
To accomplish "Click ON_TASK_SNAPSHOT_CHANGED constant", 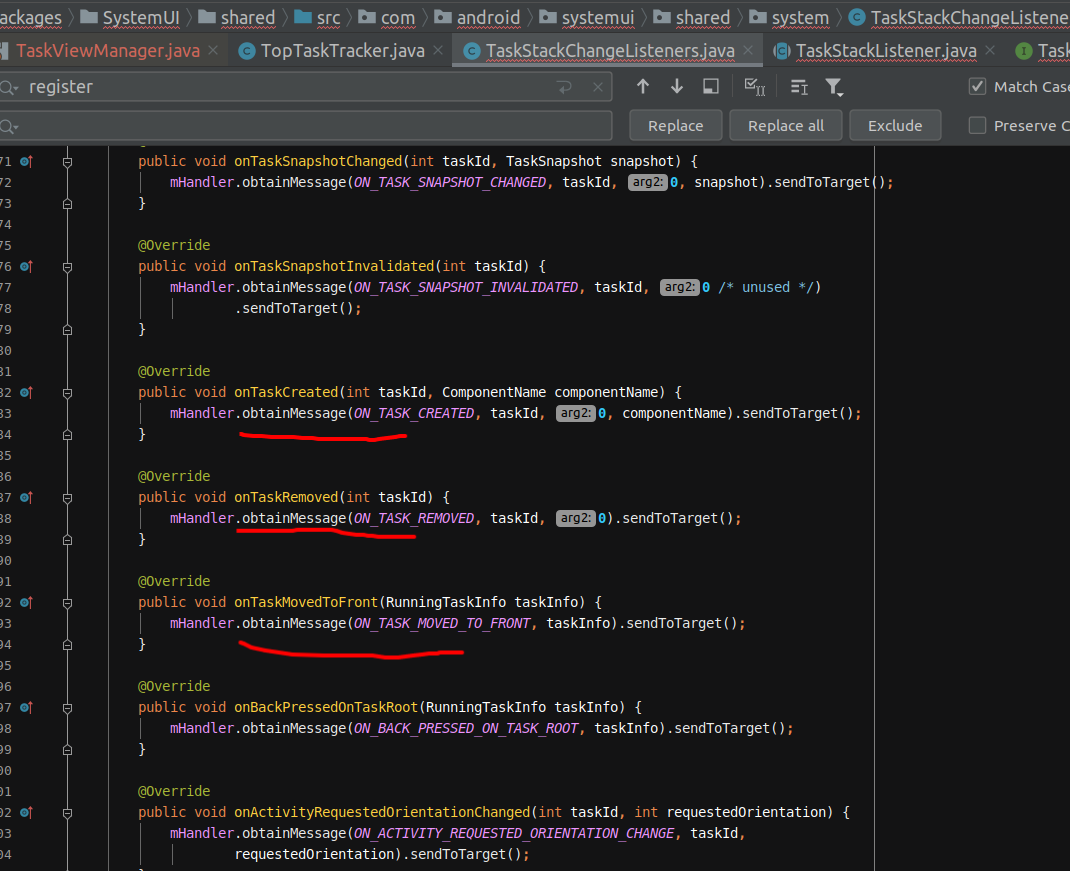I will (x=450, y=183).
